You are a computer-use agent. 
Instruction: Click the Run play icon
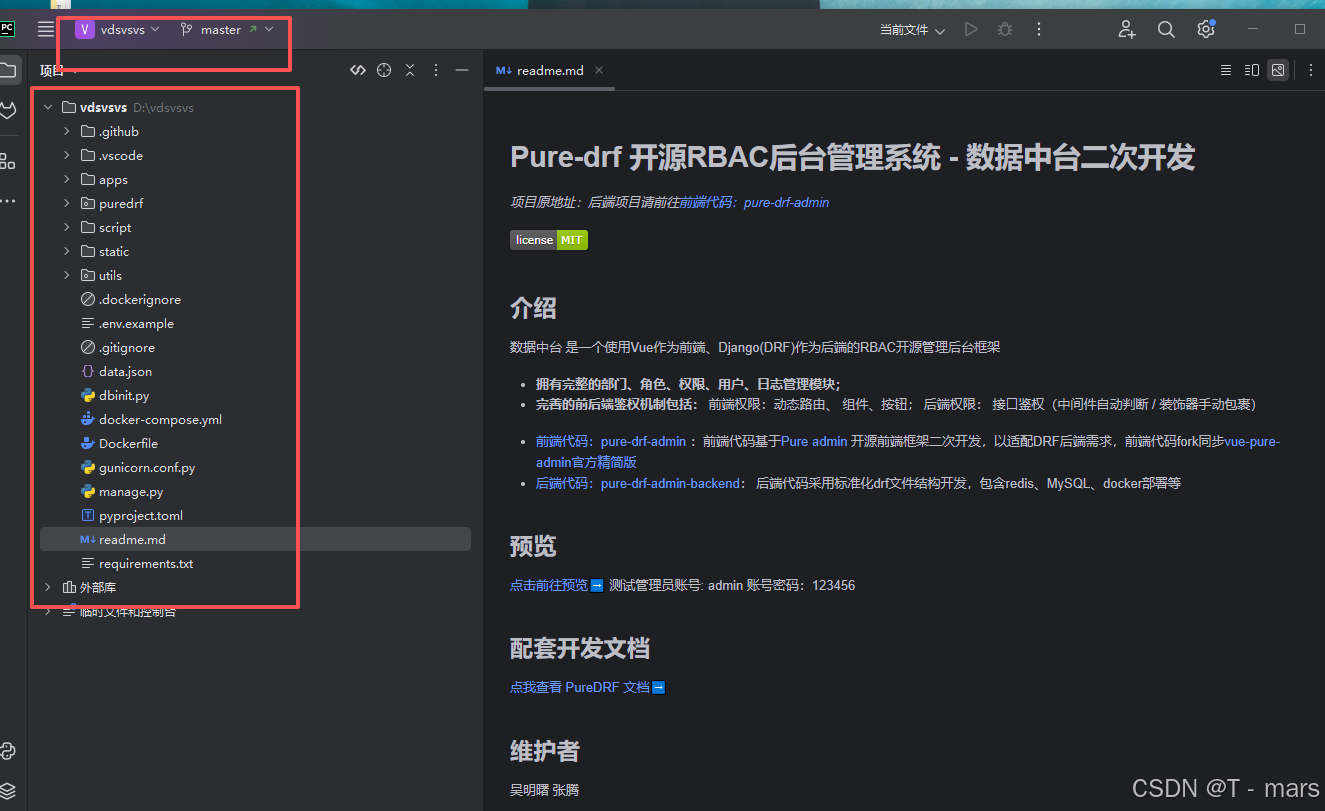pos(971,30)
